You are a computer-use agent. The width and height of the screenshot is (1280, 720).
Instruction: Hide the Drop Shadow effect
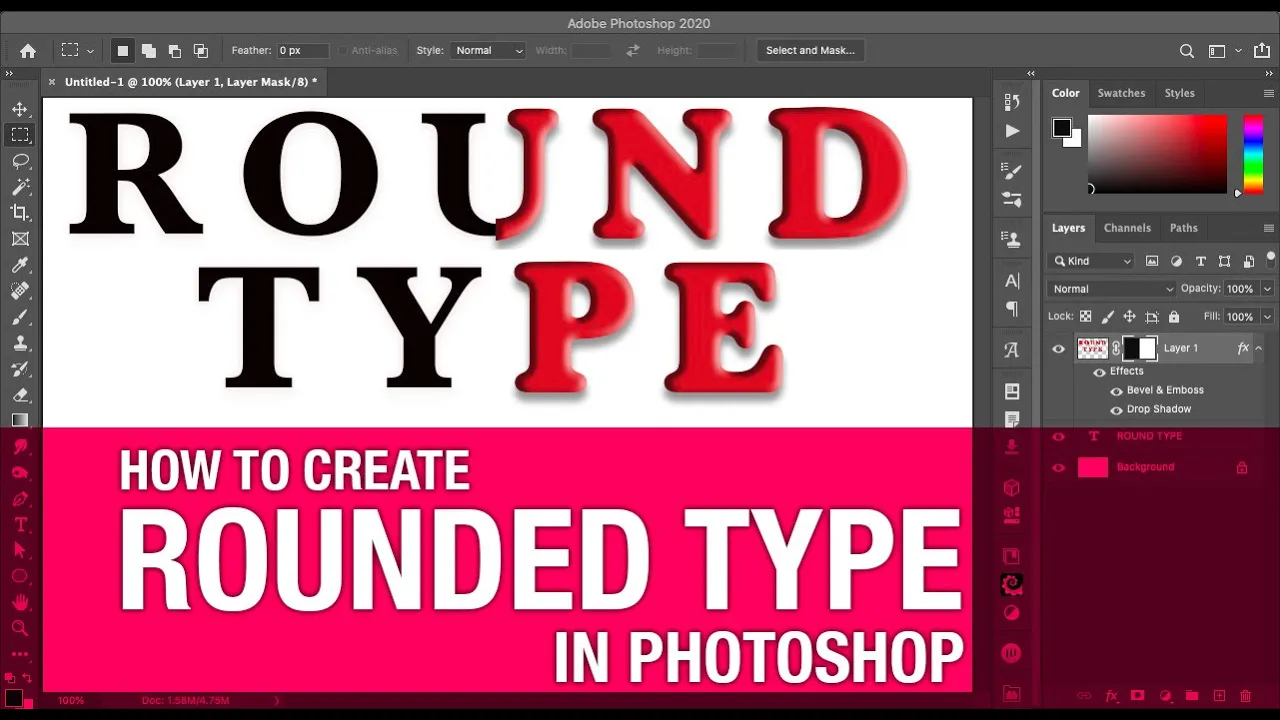pyautogui.click(x=1116, y=410)
